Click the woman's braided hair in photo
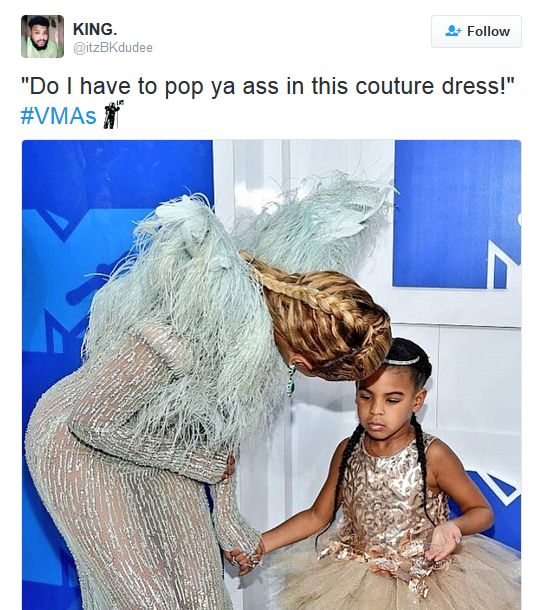The height and width of the screenshot is (610, 544). (x=325, y=315)
